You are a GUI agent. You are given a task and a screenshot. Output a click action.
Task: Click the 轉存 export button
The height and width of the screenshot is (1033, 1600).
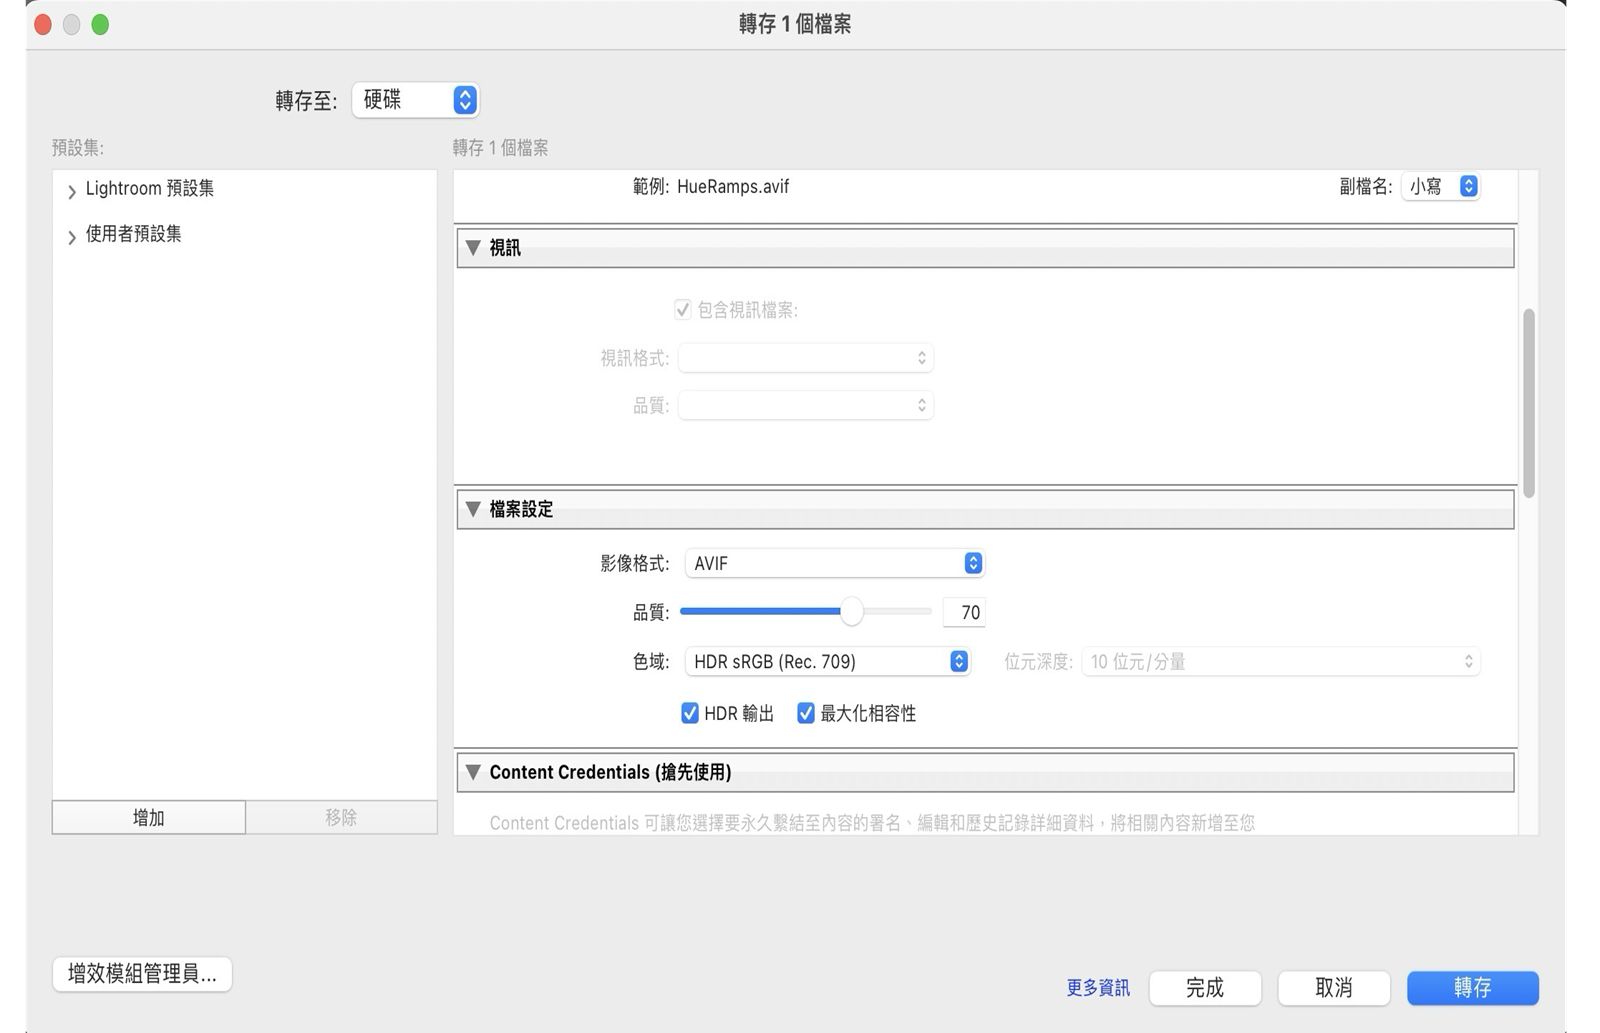pos(1473,988)
